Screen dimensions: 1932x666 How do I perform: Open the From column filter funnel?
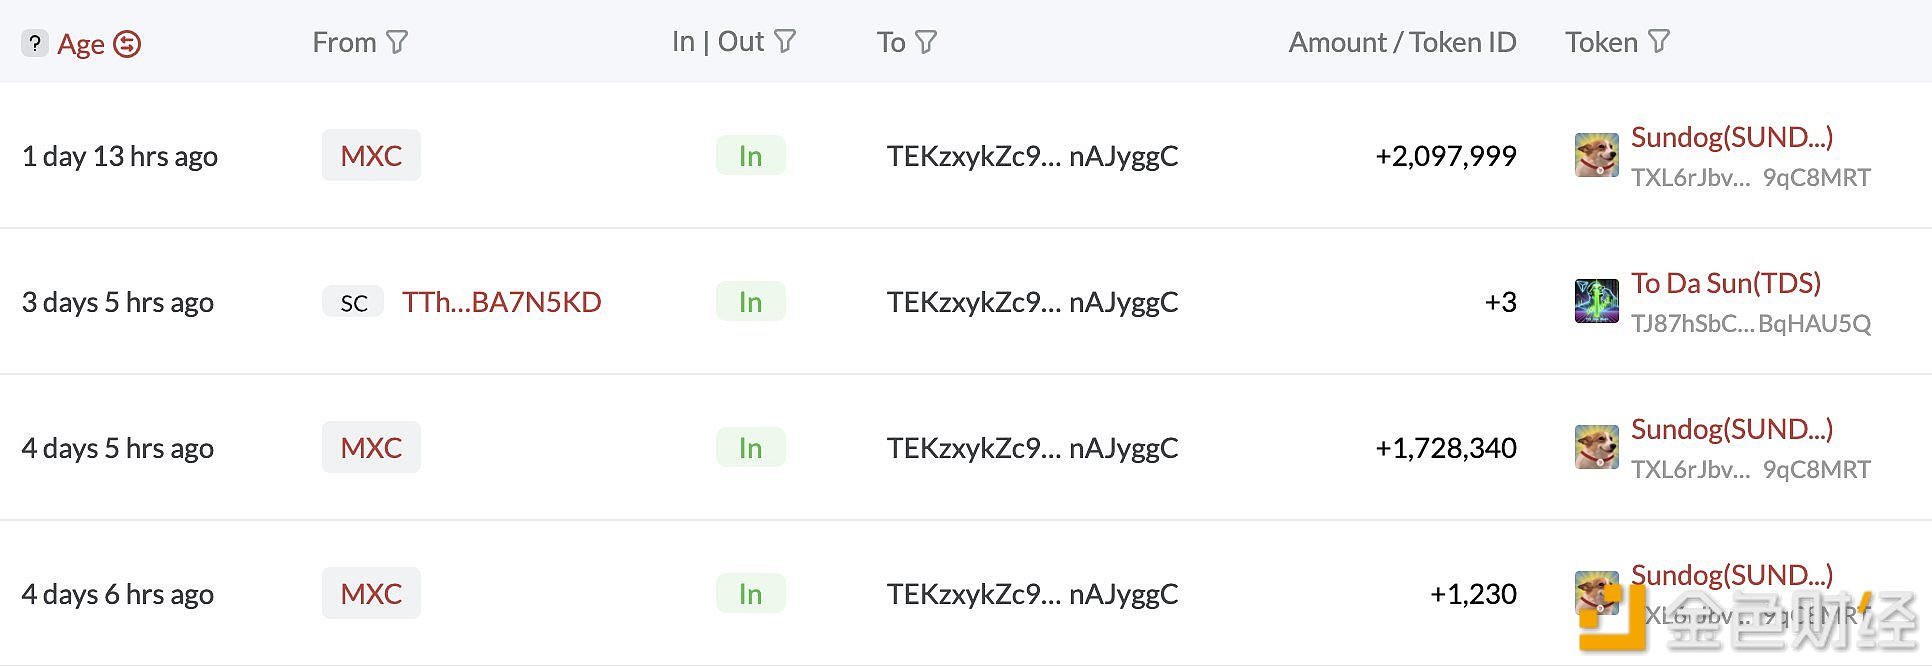point(397,42)
